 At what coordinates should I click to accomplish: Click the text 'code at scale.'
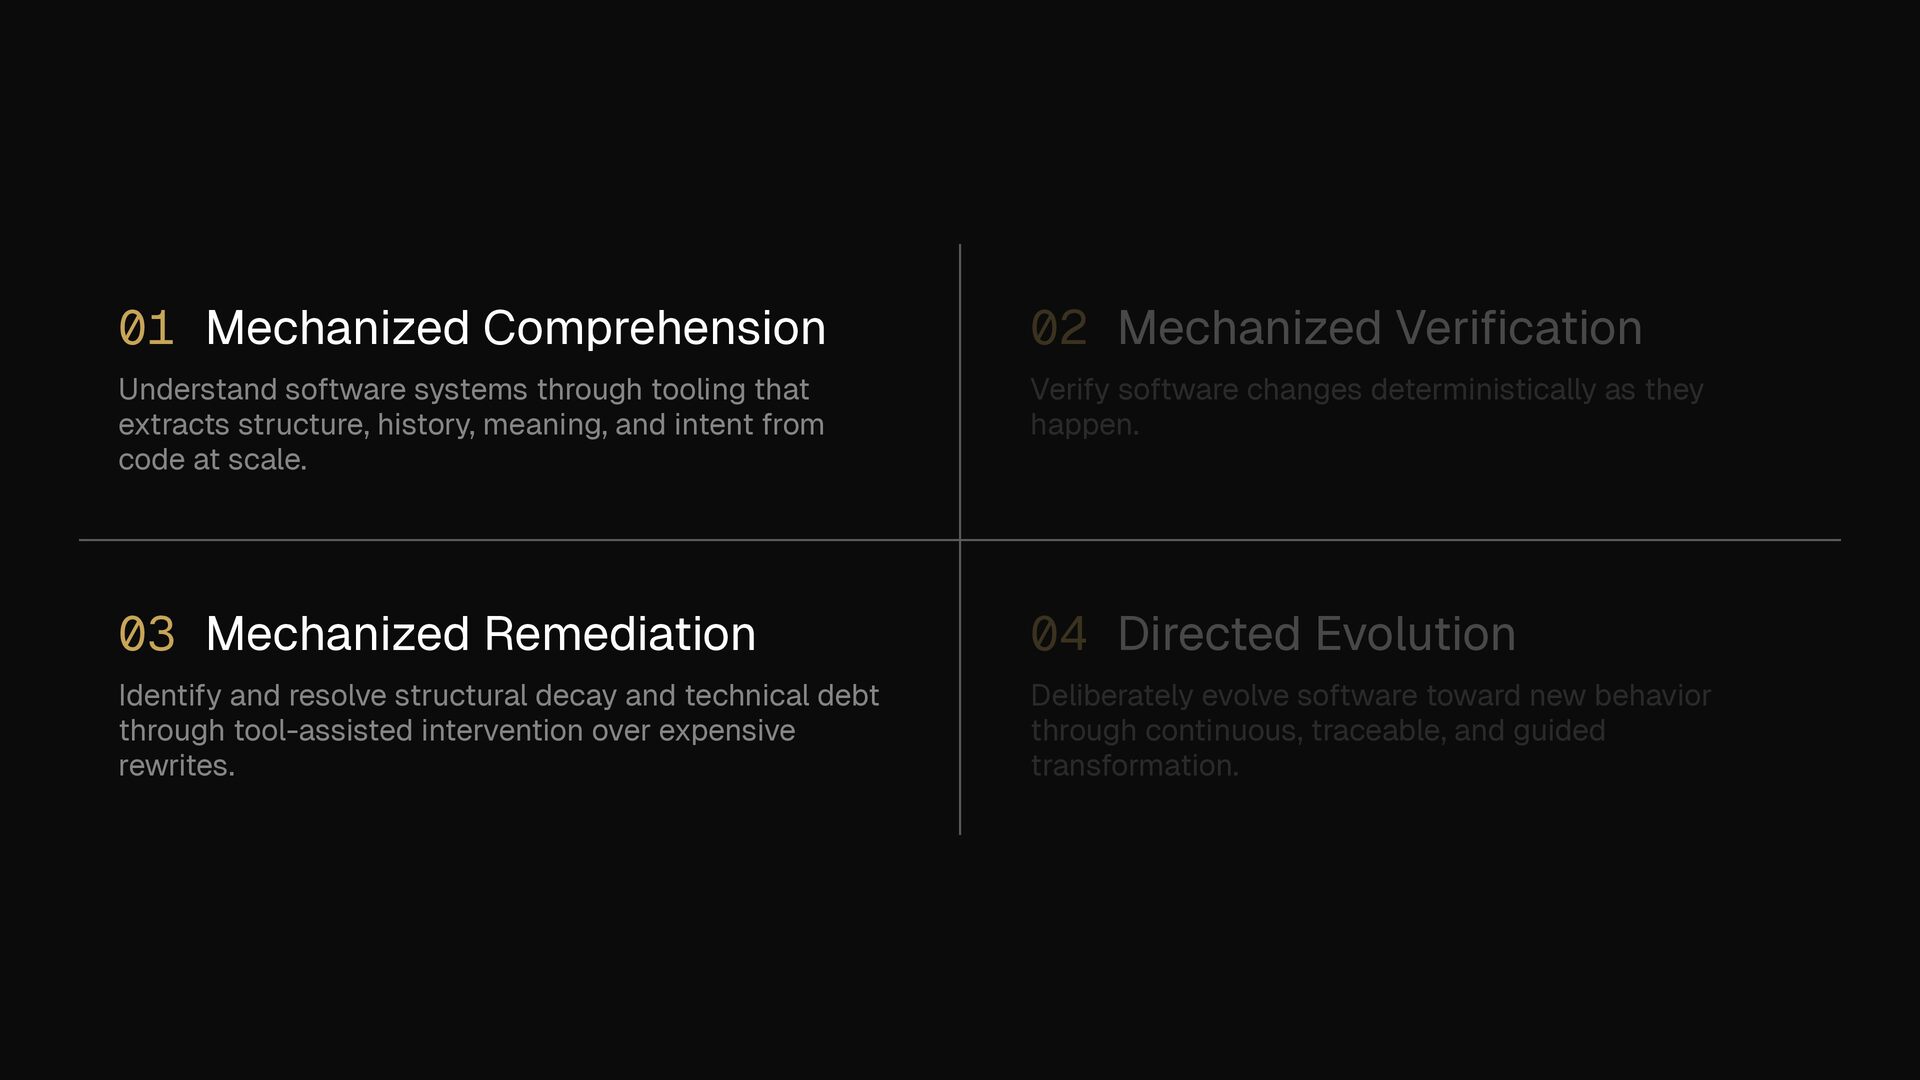click(x=212, y=460)
